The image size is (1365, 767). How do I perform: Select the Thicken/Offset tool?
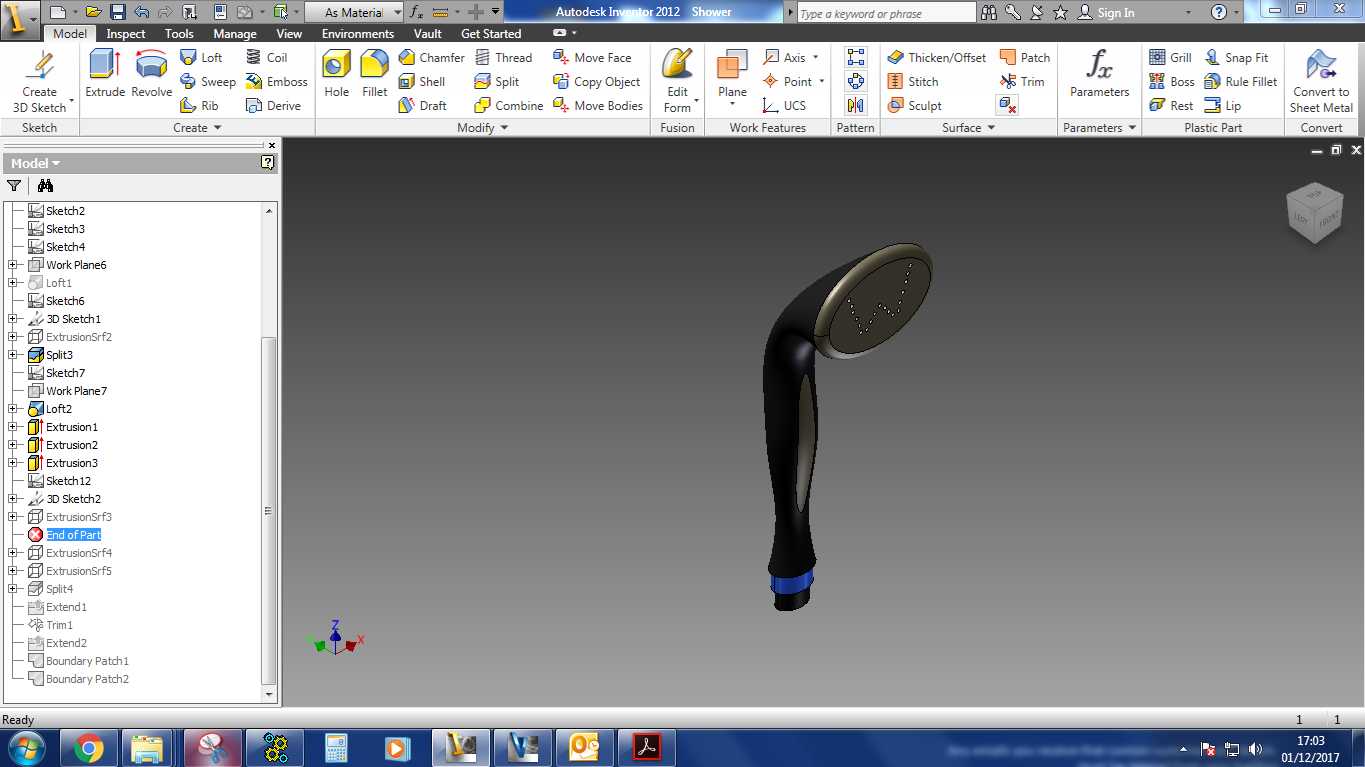(936, 58)
